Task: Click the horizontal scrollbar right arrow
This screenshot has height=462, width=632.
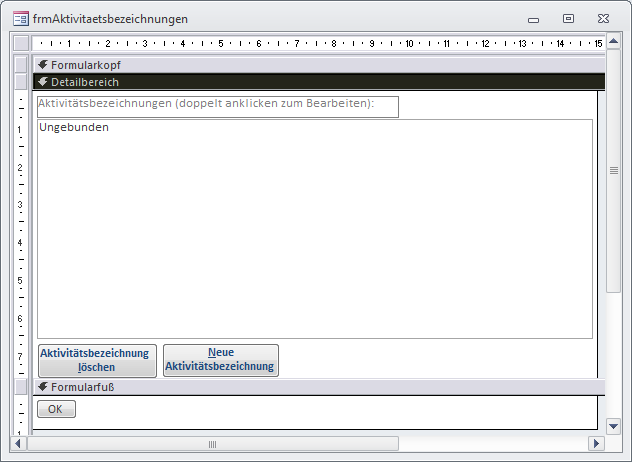Action: [x=596, y=443]
